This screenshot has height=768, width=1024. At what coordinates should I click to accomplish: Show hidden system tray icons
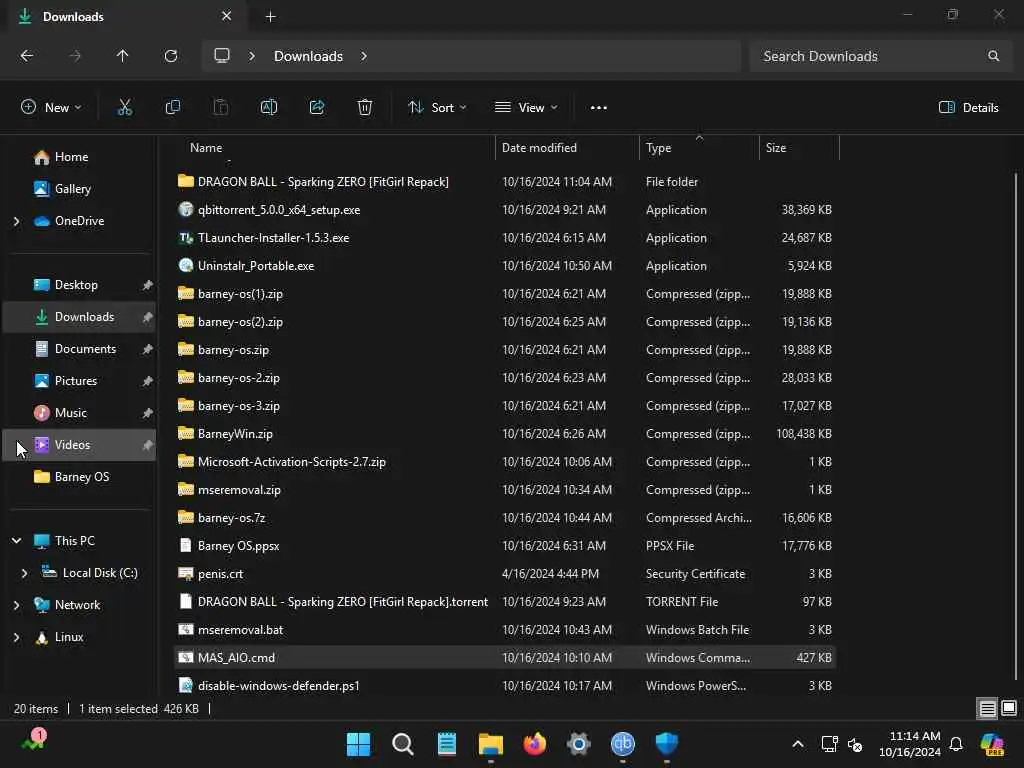click(797, 744)
